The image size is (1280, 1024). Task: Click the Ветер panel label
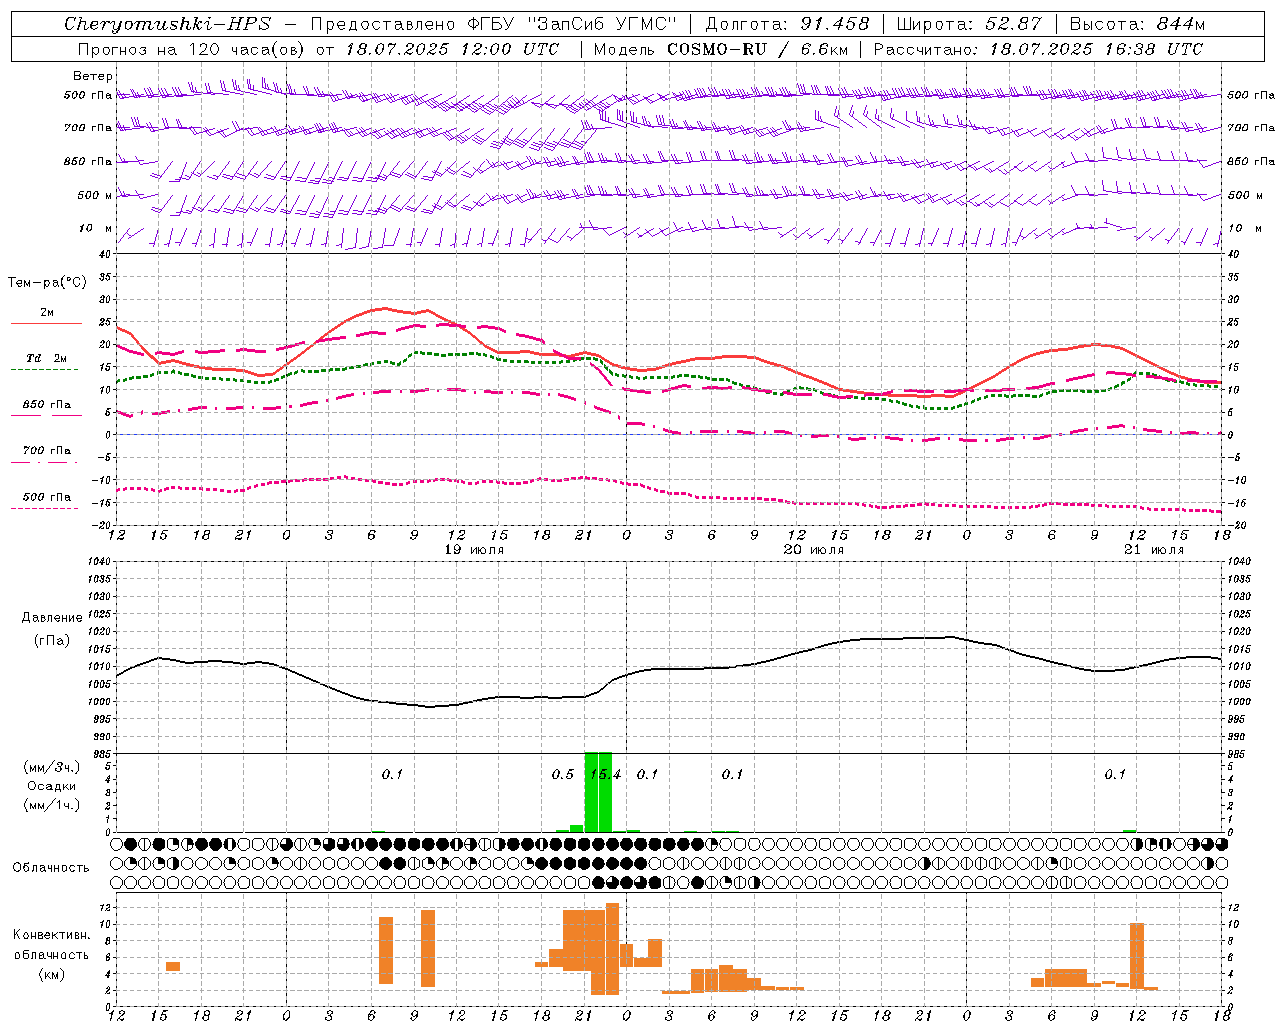tap(93, 76)
